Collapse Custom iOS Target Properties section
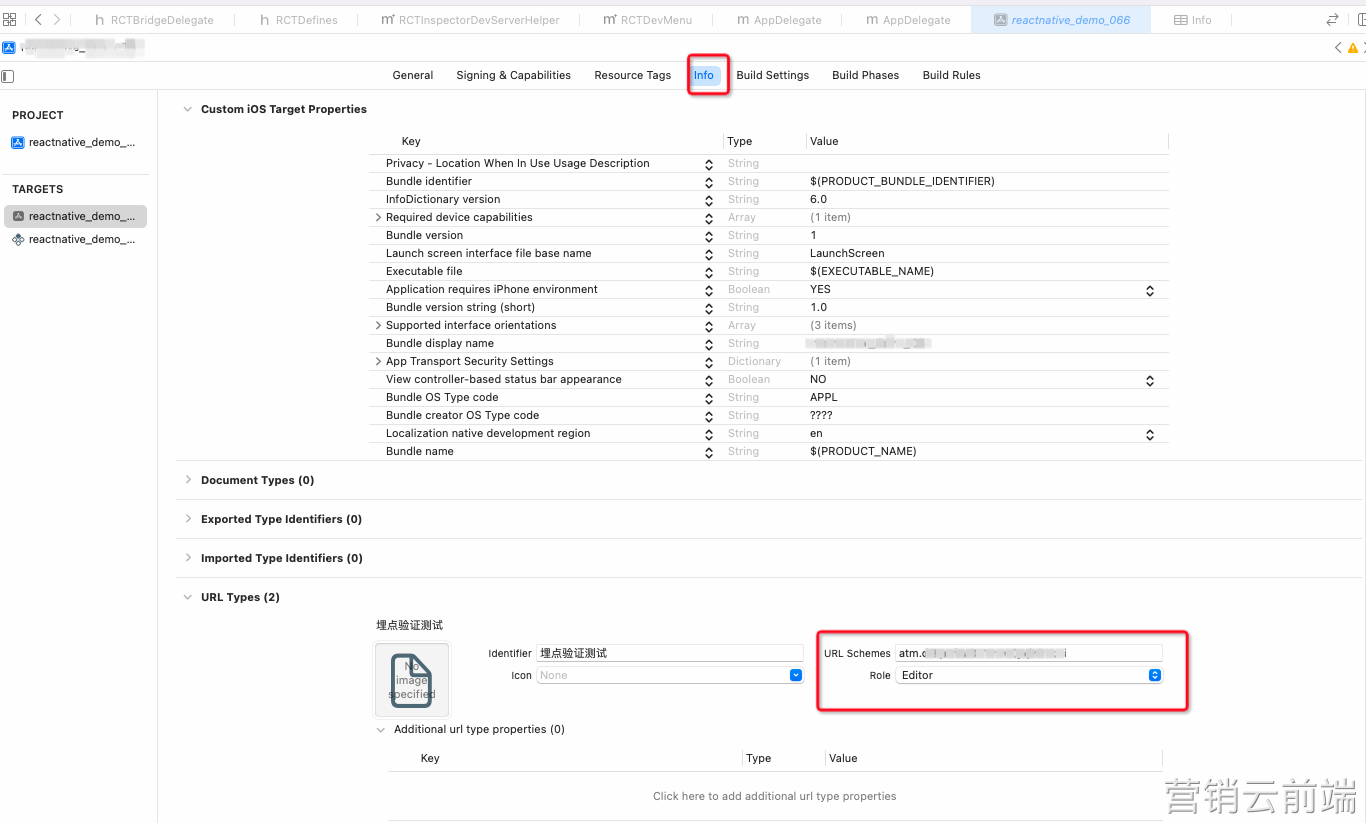1366x823 pixels. [x=187, y=109]
